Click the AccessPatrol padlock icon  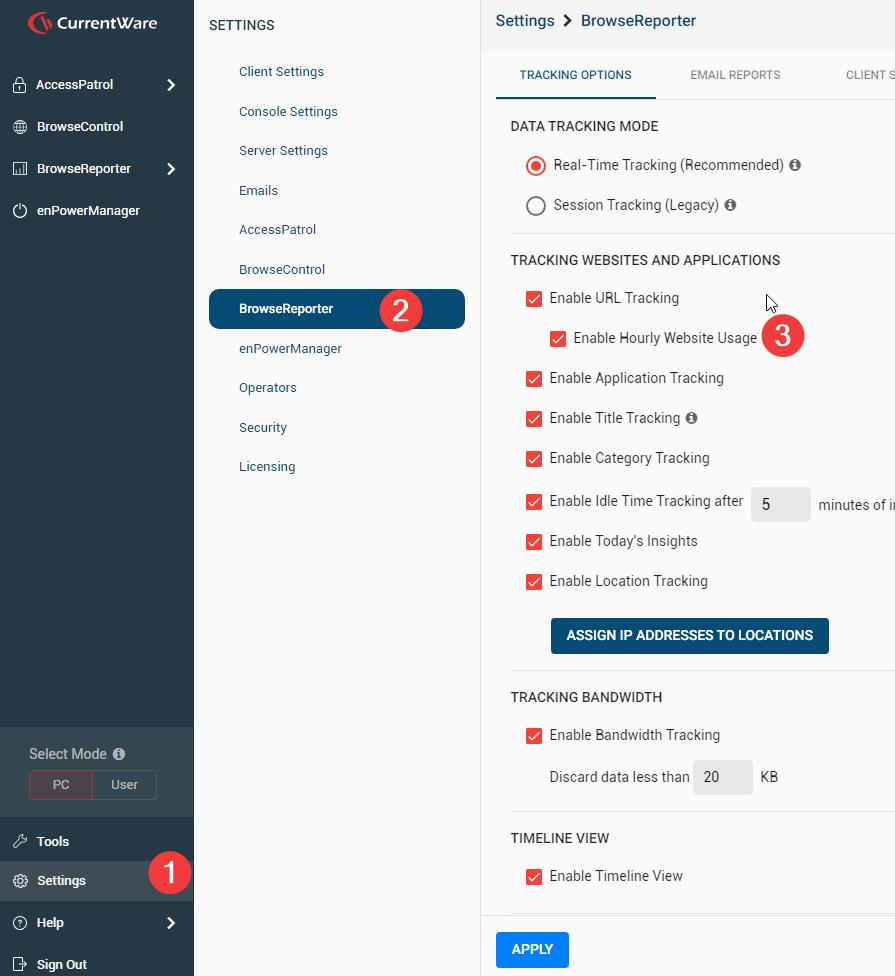[20, 85]
